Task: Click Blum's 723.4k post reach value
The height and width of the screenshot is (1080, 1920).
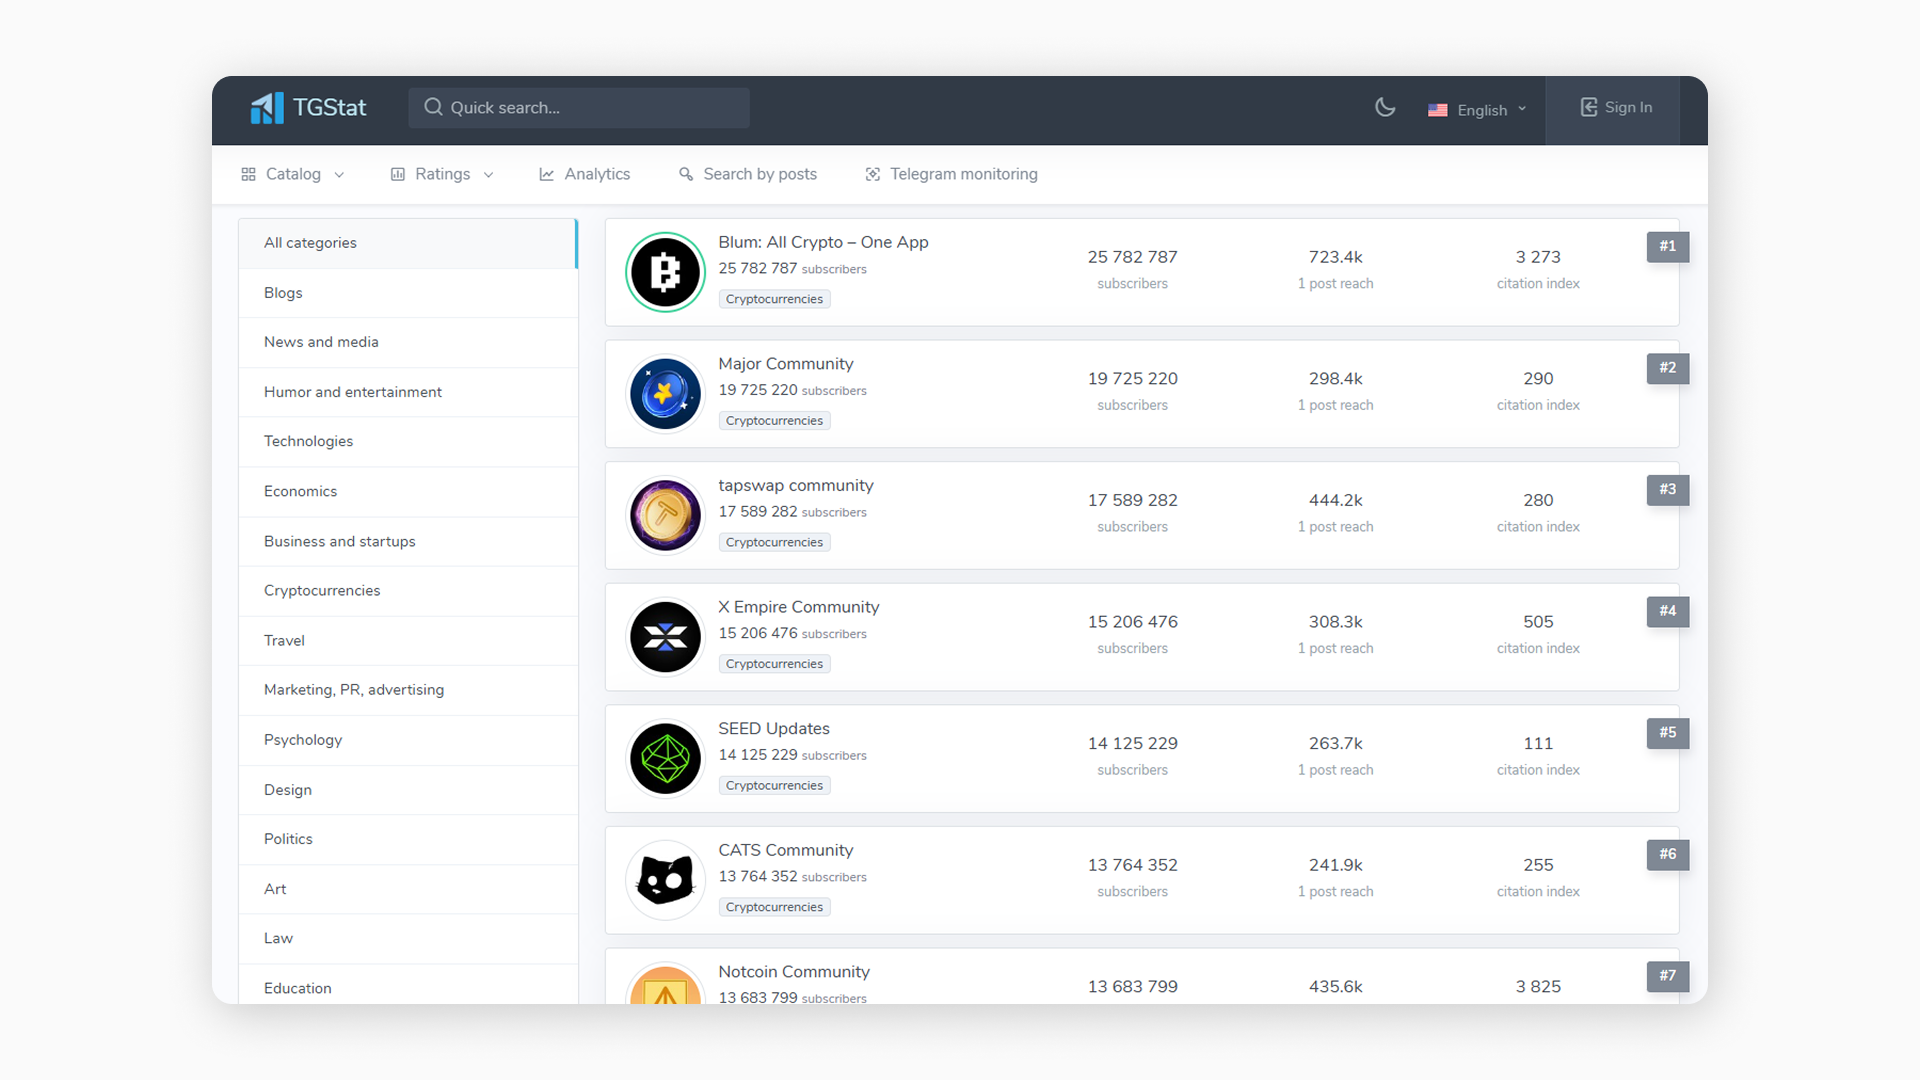Action: [x=1335, y=257]
